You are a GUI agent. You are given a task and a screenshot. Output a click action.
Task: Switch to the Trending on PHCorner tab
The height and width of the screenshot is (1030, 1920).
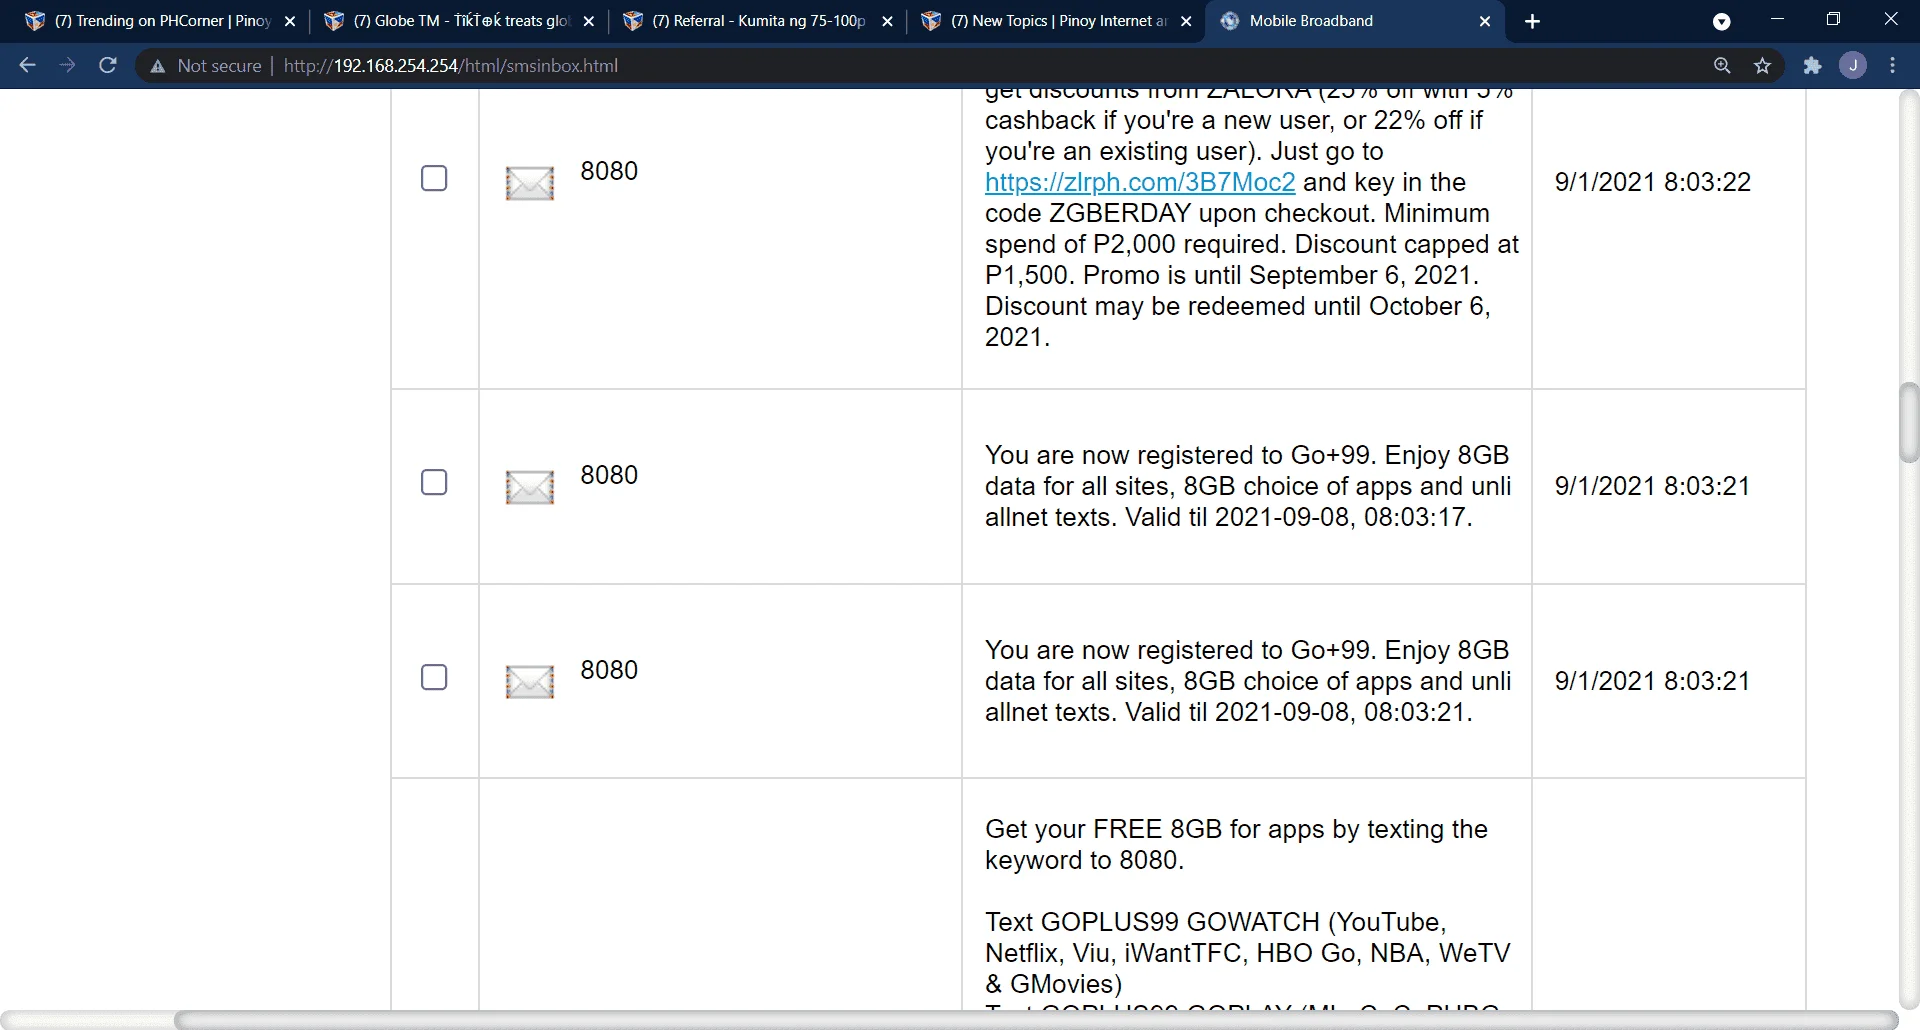pos(160,21)
